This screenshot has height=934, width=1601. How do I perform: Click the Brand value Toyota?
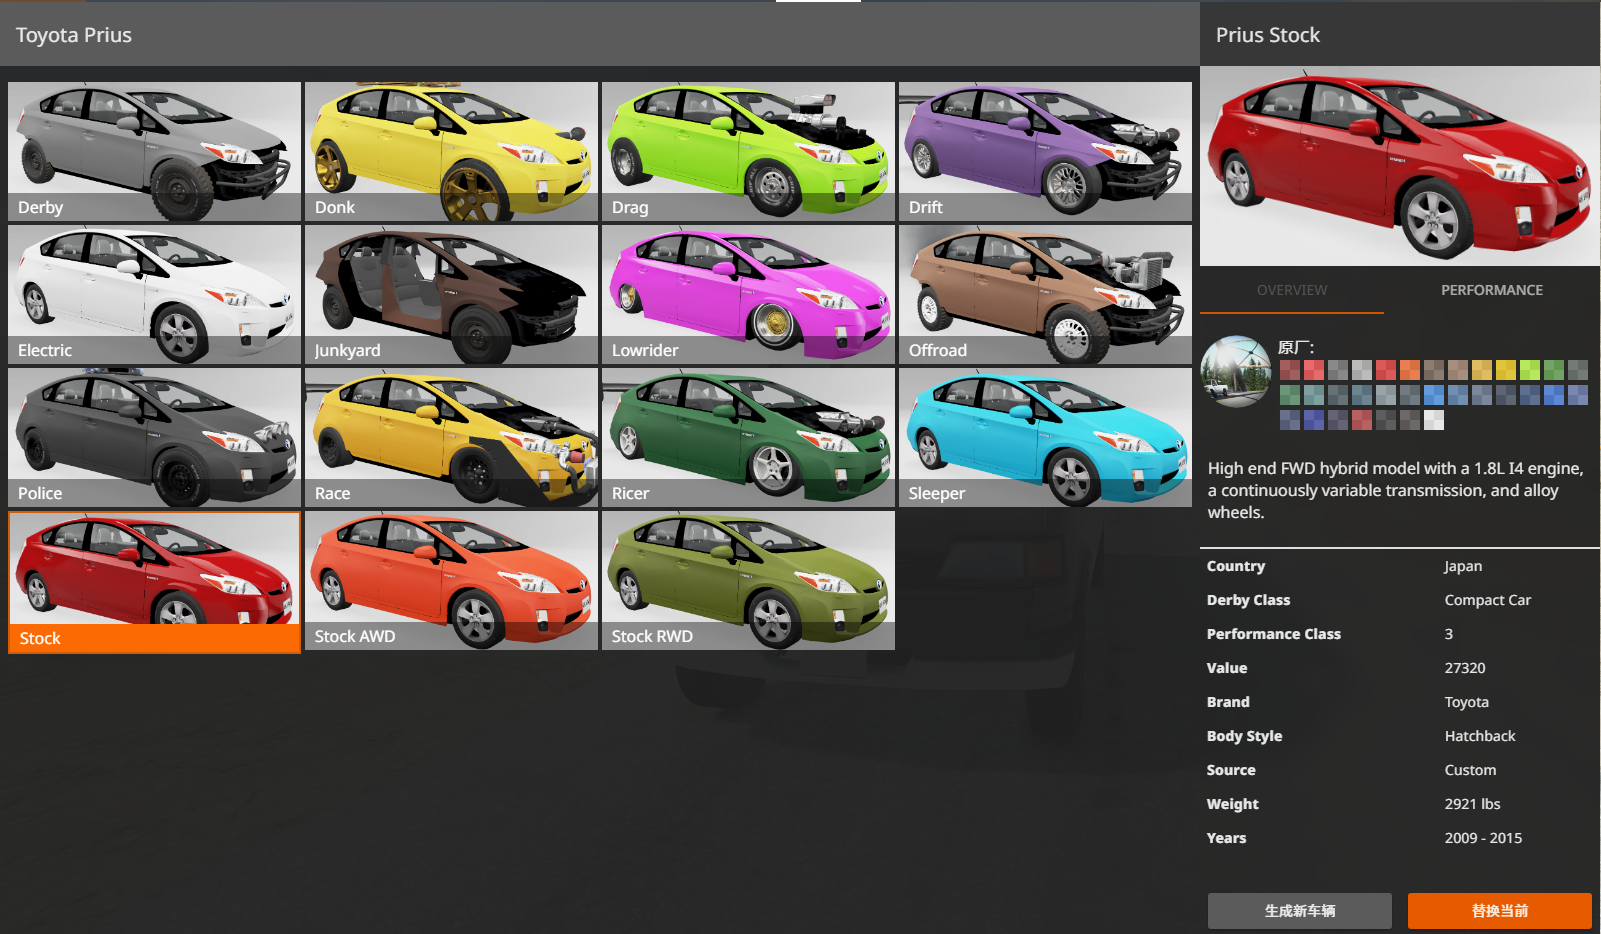[1467, 702]
